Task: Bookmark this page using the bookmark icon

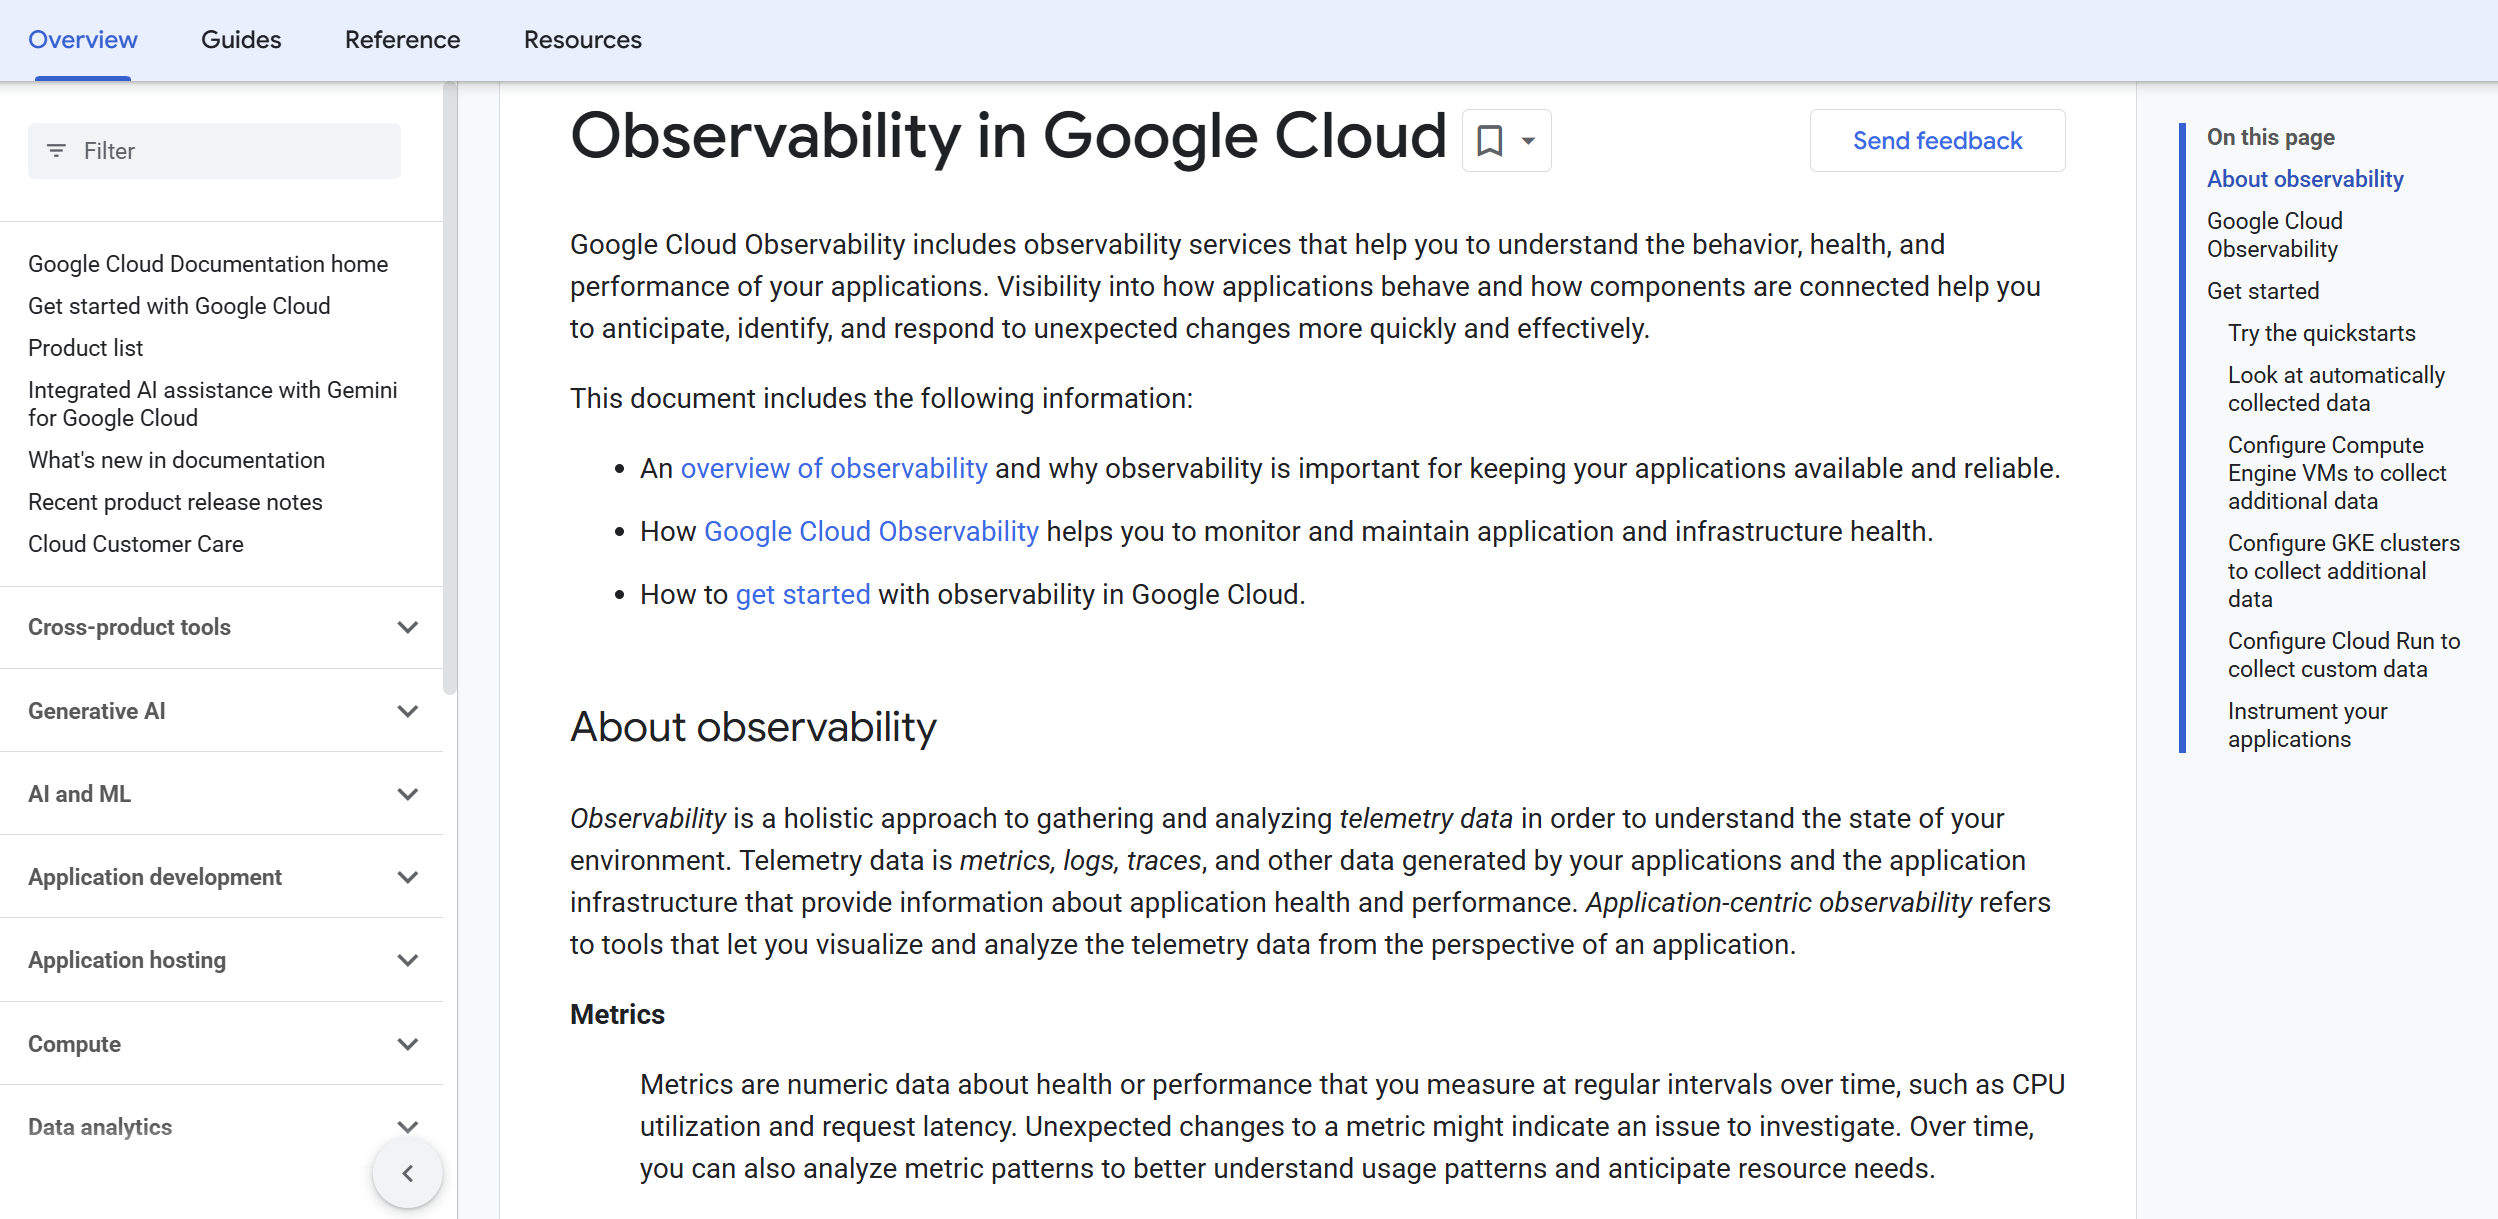Action: tap(1490, 140)
